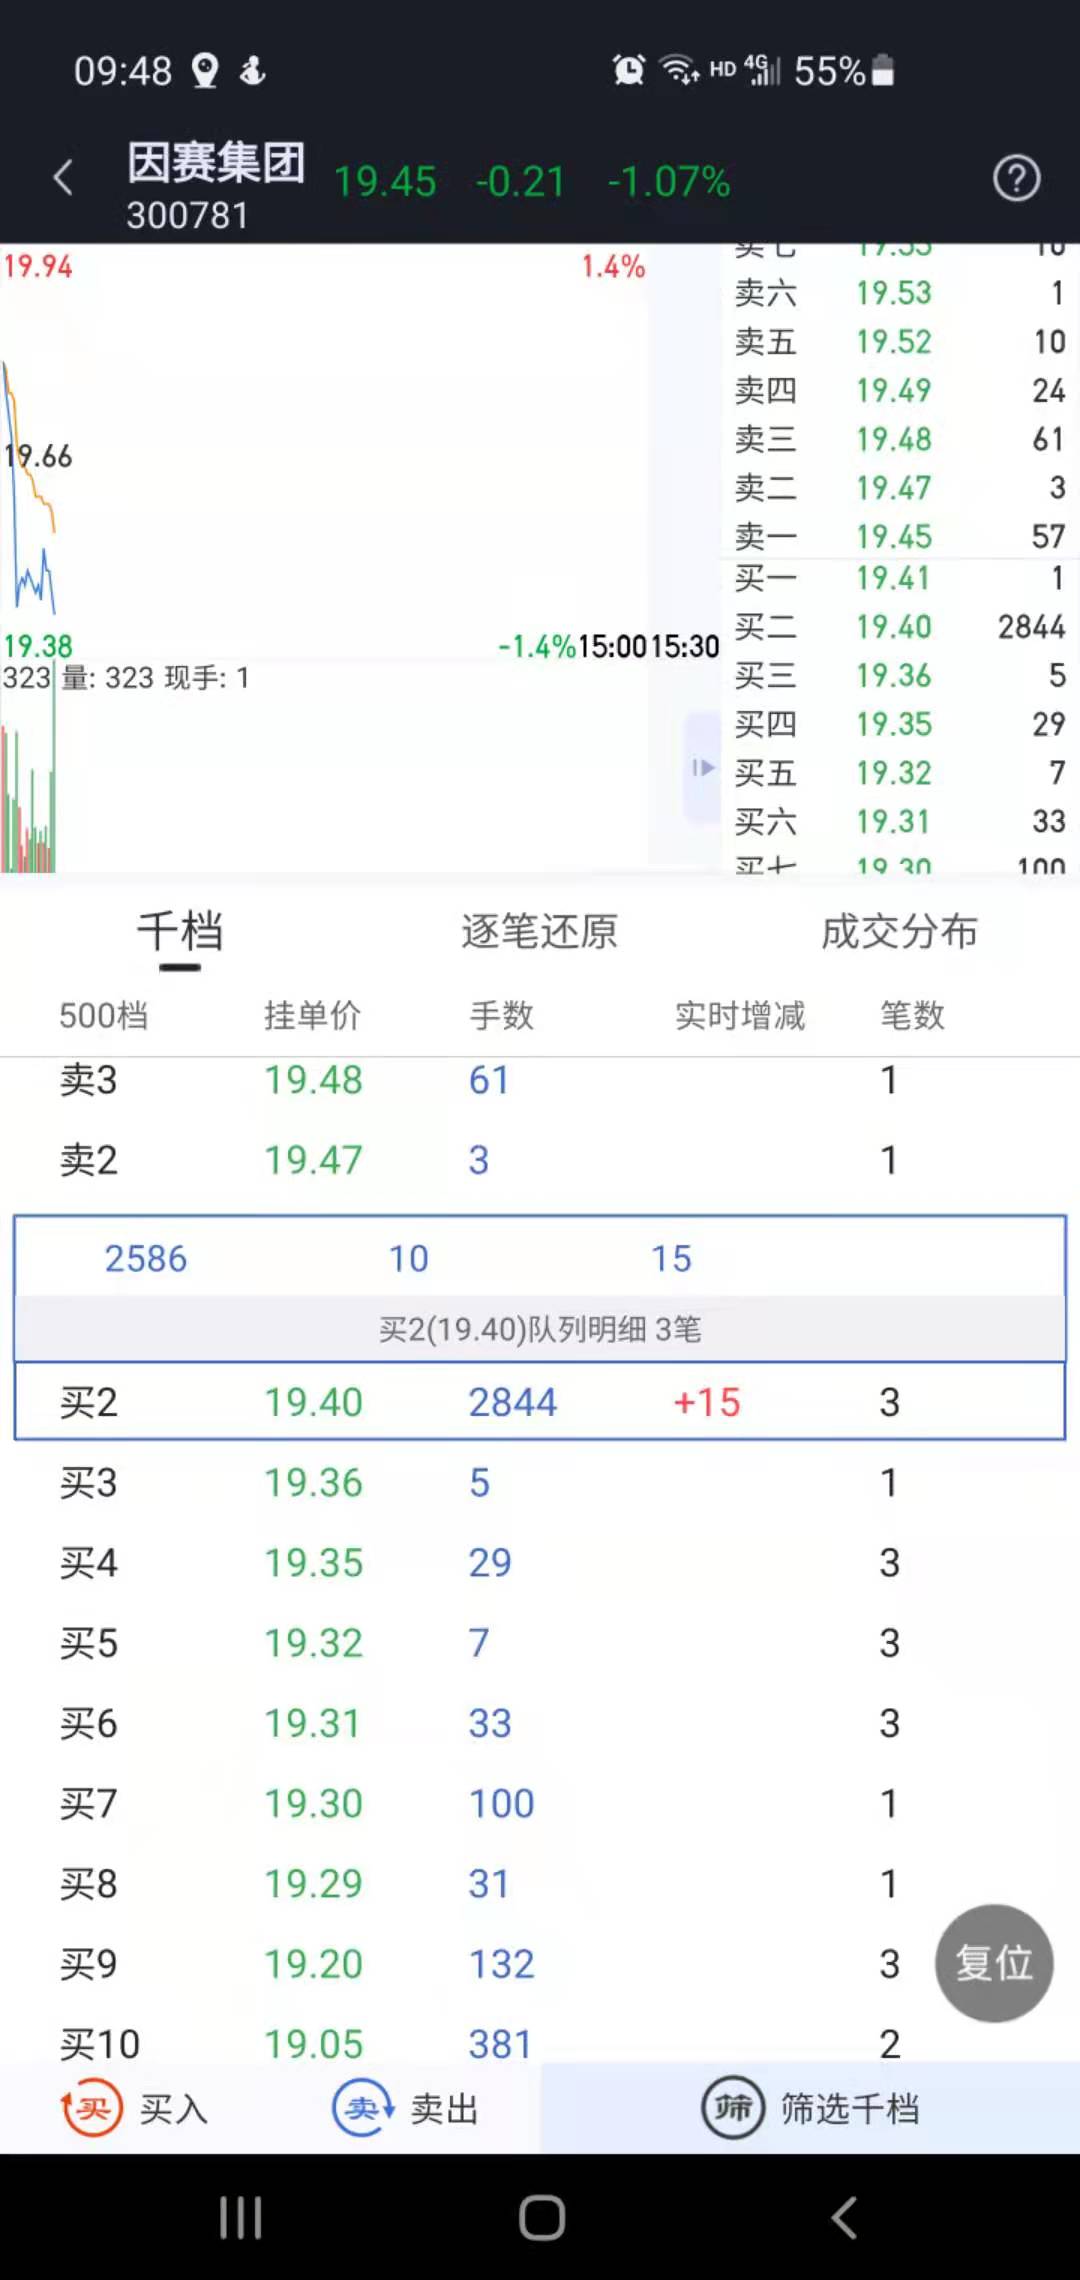1080x2280 pixels.
Task: Tap the location pin status icon
Action: pos(205,71)
